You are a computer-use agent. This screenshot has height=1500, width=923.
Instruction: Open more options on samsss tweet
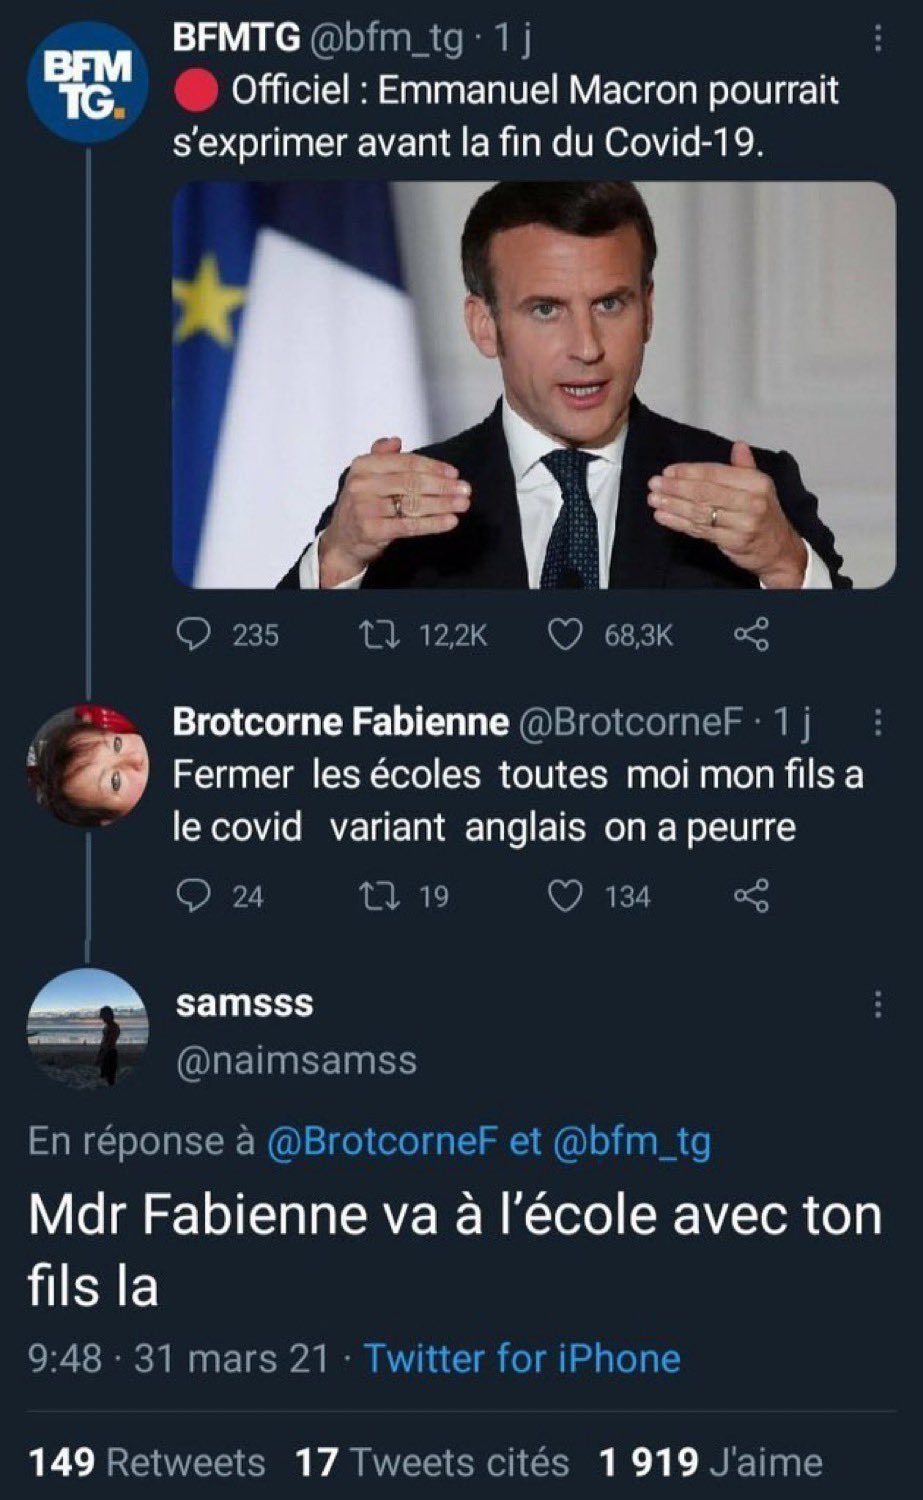pos(877,1004)
